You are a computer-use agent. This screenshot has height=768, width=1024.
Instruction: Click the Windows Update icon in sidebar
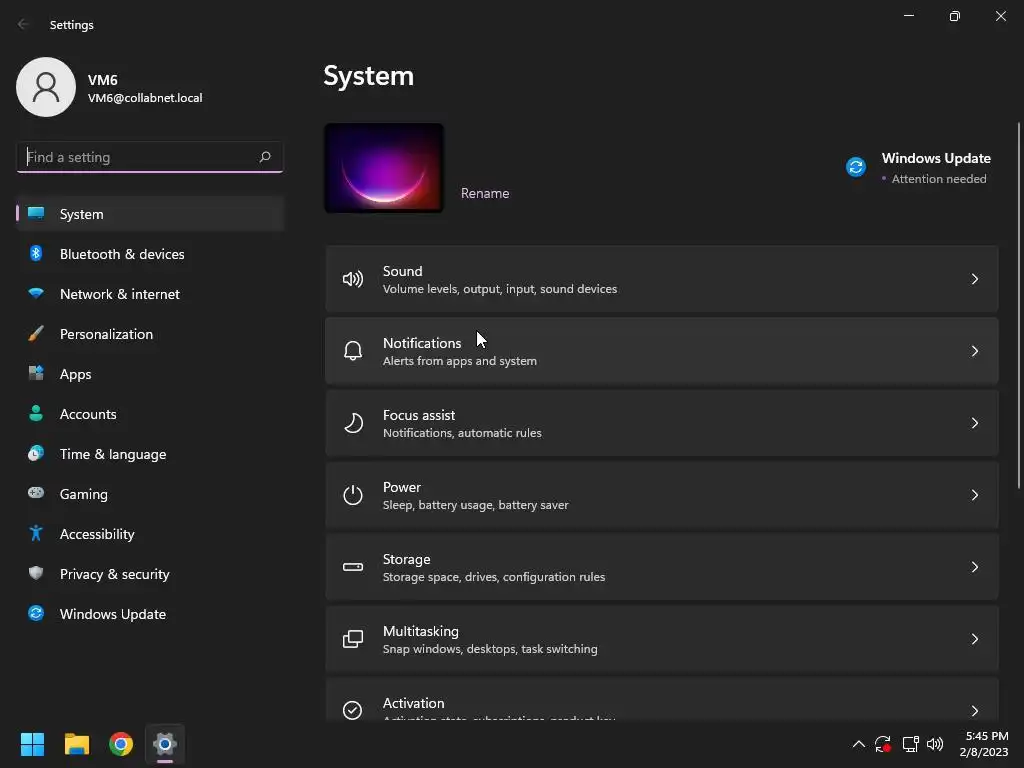[x=36, y=613]
